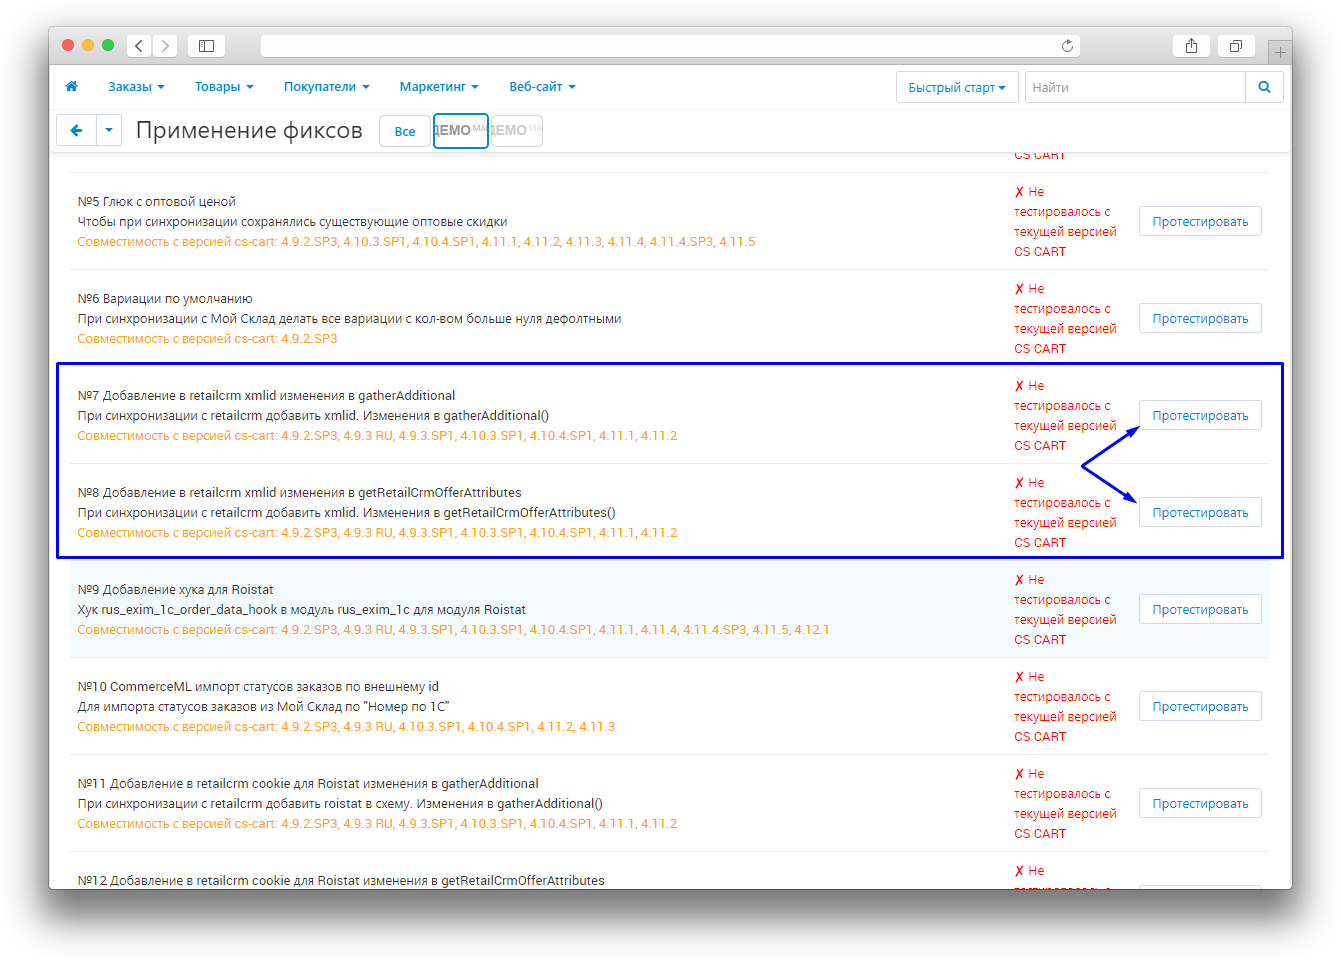Screen dimensions: 1341x960
Task: Click Протестировать for fix №5
Action: (x=1200, y=222)
